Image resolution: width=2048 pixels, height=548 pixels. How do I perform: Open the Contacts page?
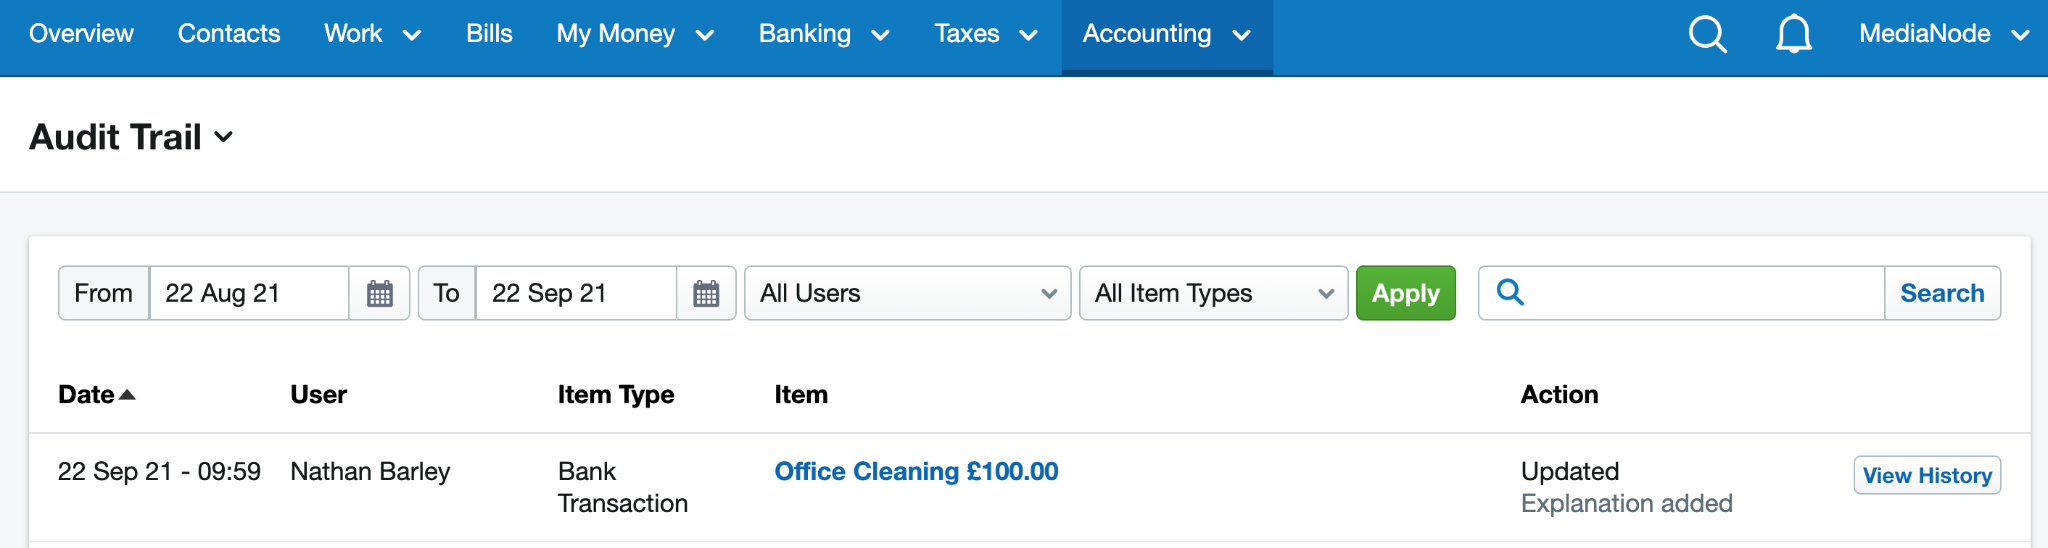(229, 34)
